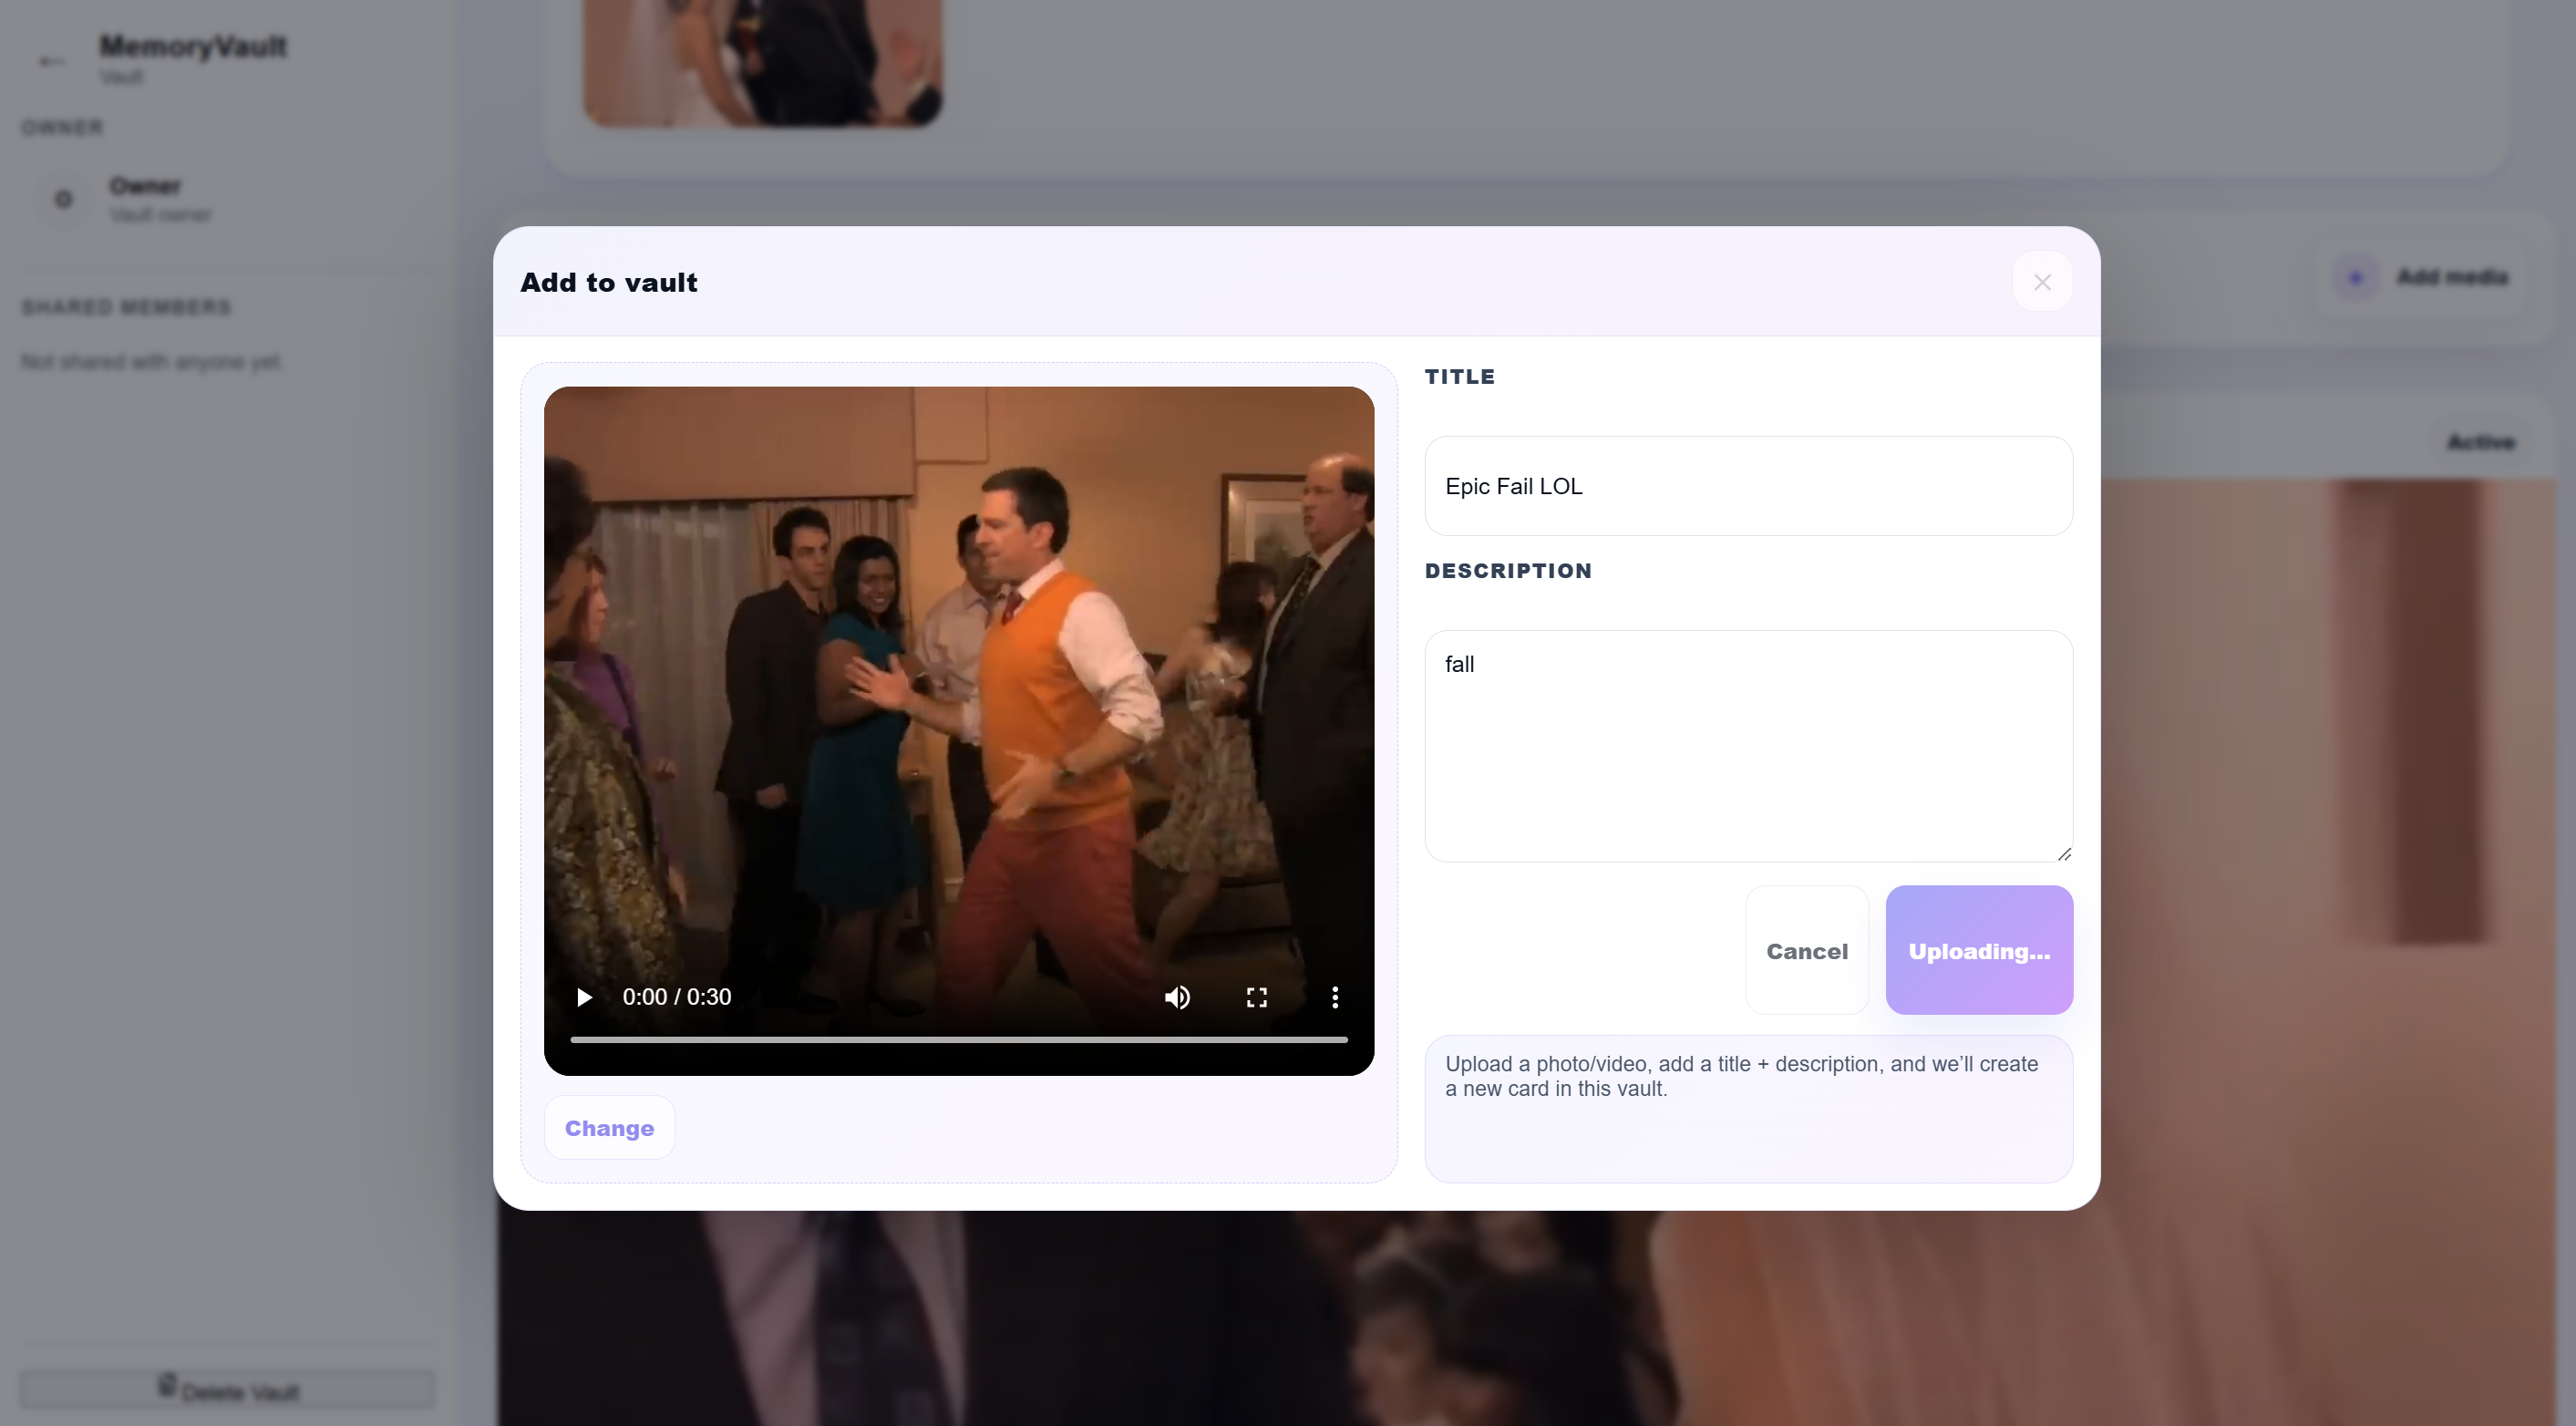Enter fullscreen video mode
The width and height of the screenshot is (2576, 1426).
(1256, 997)
